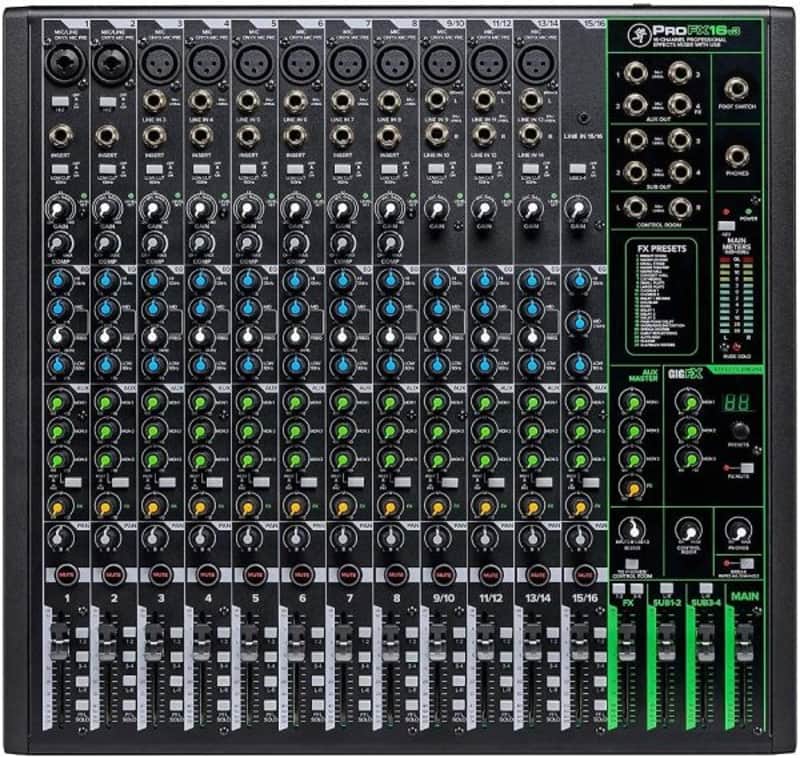Image resolution: width=800 pixels, height=758 pixels.
Task: Click the GigFX PRESETS selector knob
Action: (x=739, y=431)
